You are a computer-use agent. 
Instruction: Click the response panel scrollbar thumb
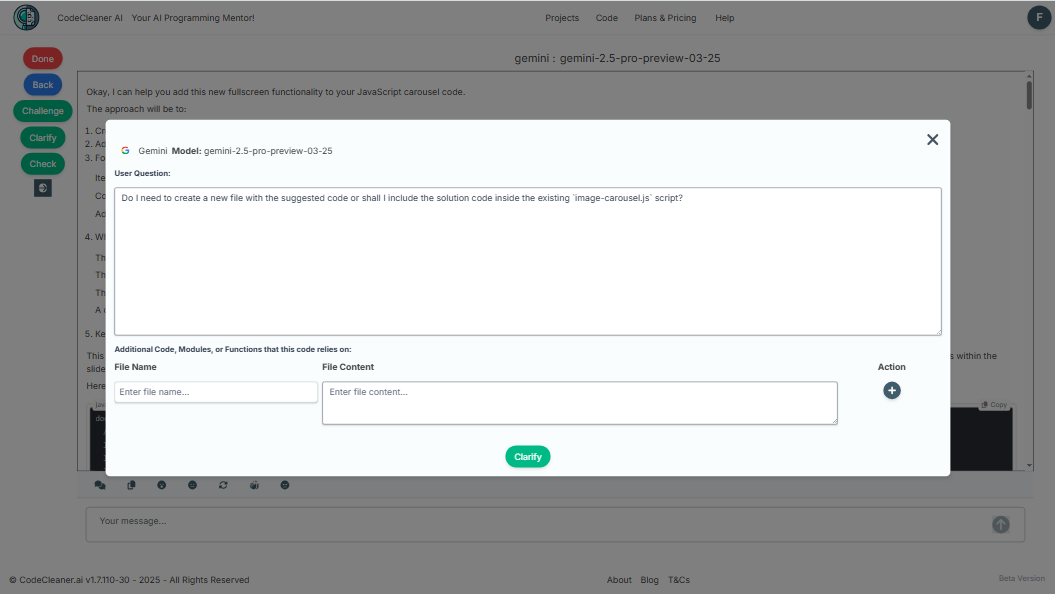click(x=1029, y=94)
